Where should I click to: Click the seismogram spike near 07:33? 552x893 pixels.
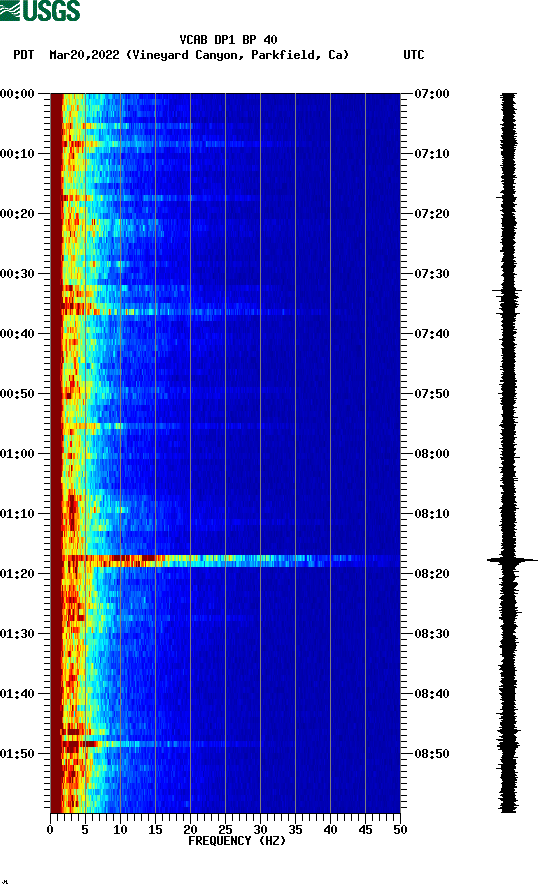(x=507, y=291)
